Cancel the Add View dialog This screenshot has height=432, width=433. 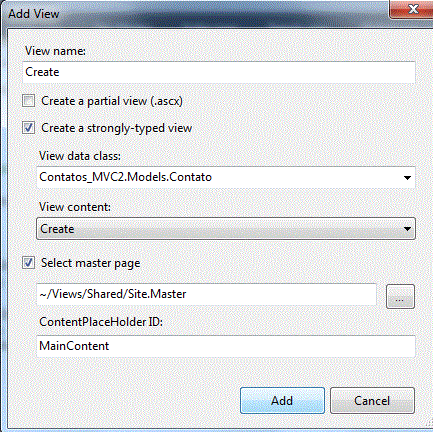372,400
